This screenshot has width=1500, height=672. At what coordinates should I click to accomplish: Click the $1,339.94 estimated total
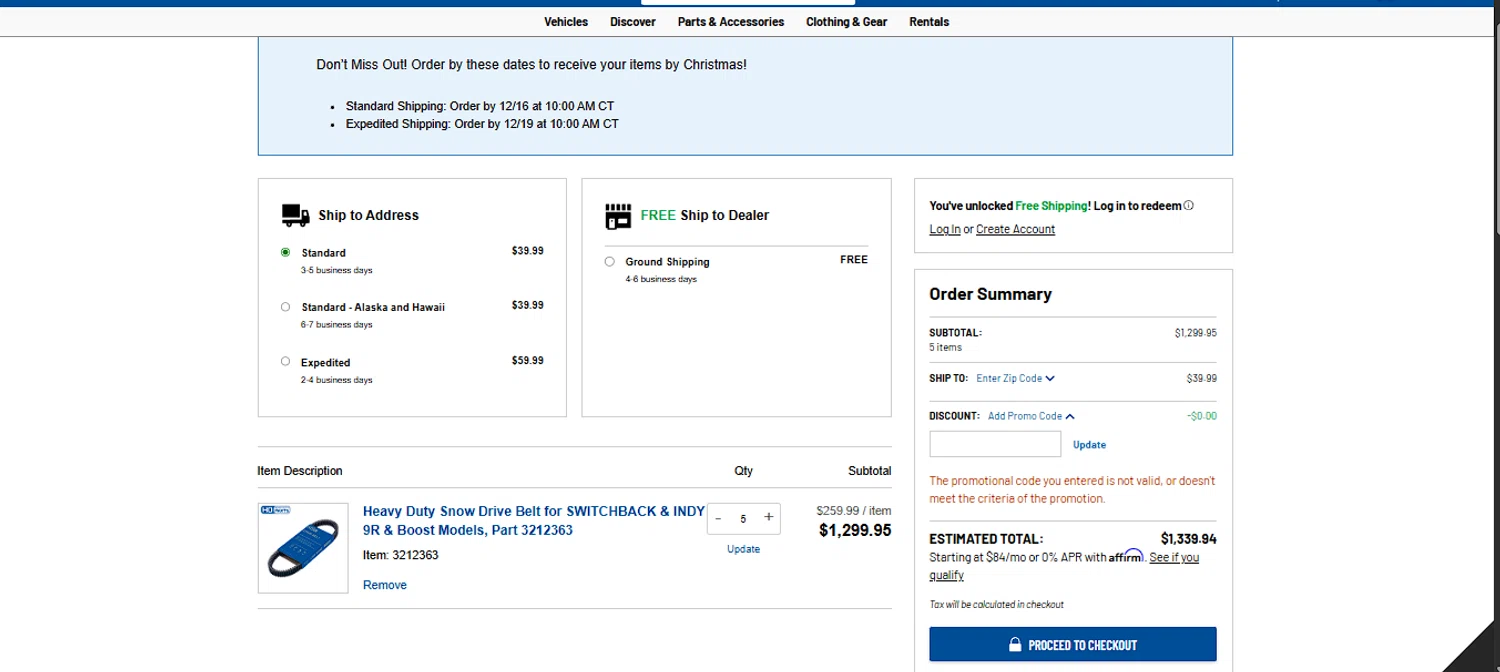pos(1189,539)
